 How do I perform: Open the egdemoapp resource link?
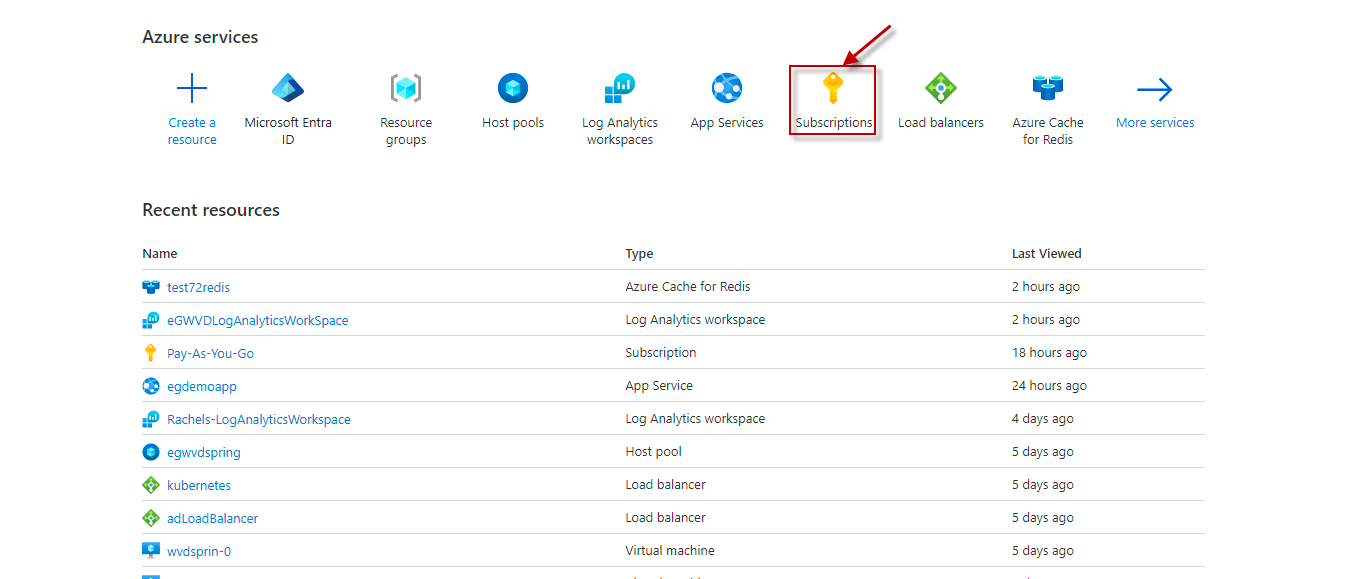202,386
